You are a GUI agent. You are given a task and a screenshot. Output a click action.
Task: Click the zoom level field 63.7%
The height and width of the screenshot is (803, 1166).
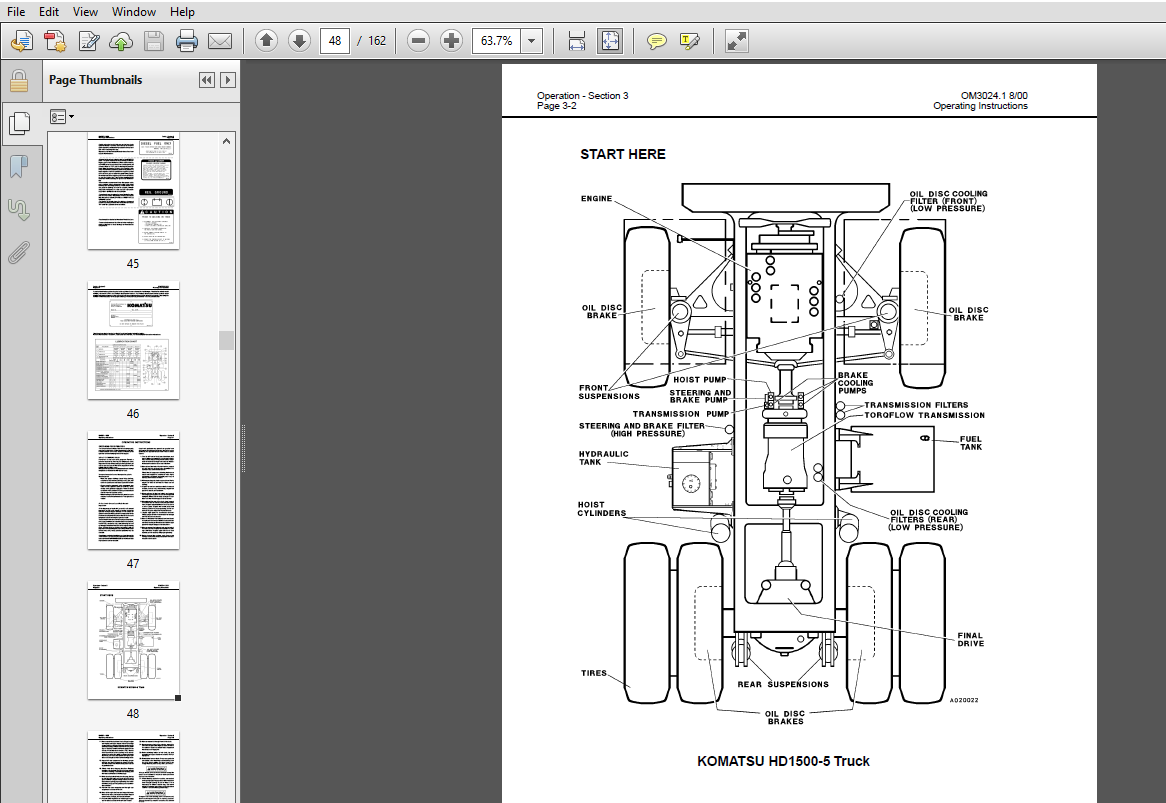497,41
